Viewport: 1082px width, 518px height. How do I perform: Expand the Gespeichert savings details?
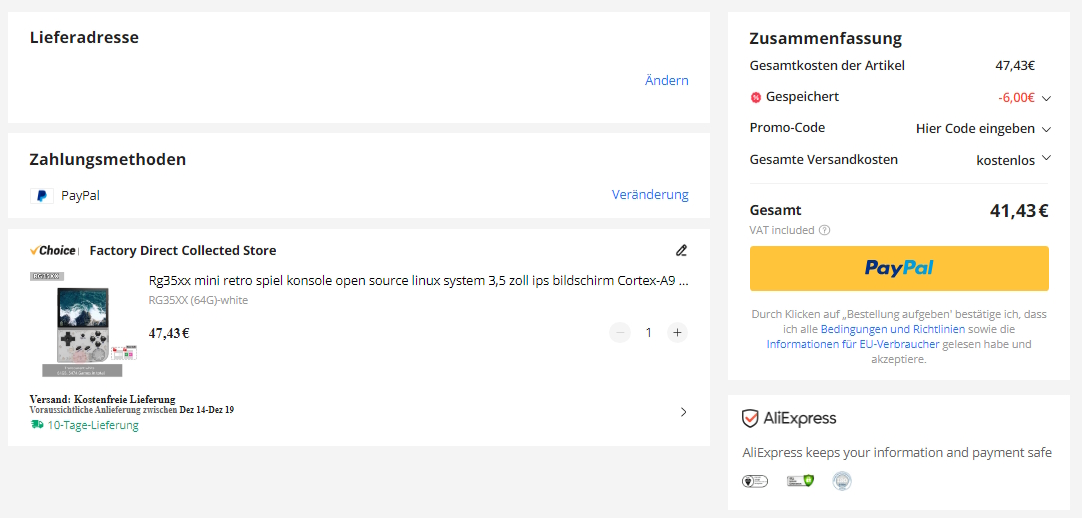(x=1046, y=98)
